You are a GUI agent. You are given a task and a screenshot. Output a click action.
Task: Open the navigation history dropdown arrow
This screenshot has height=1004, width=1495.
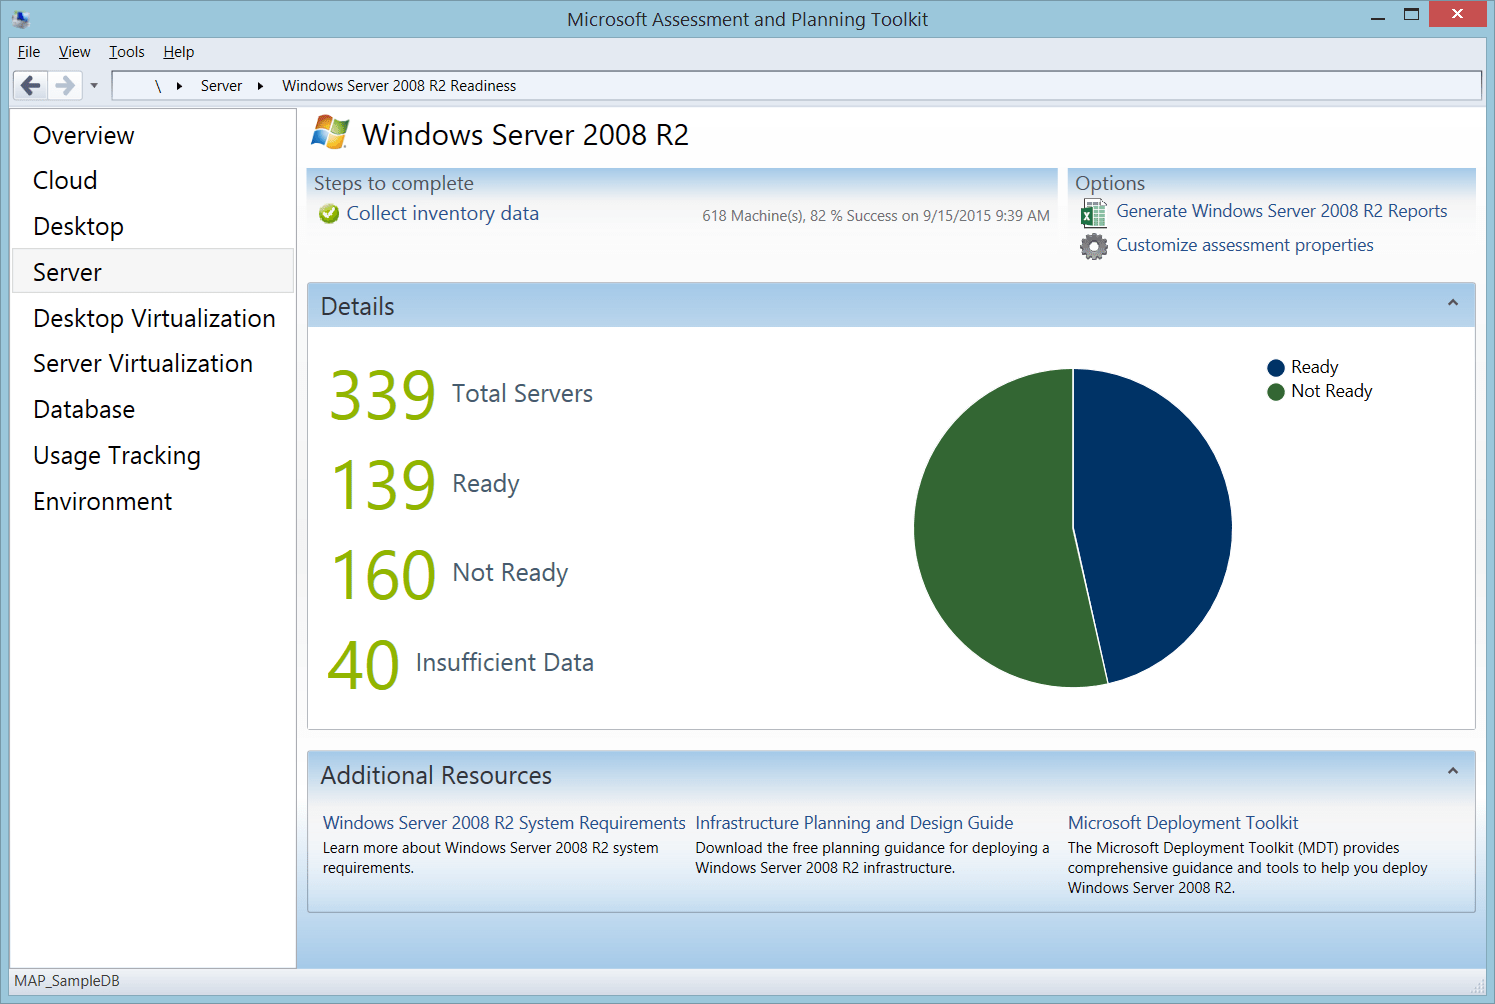(x=93, y=85)
